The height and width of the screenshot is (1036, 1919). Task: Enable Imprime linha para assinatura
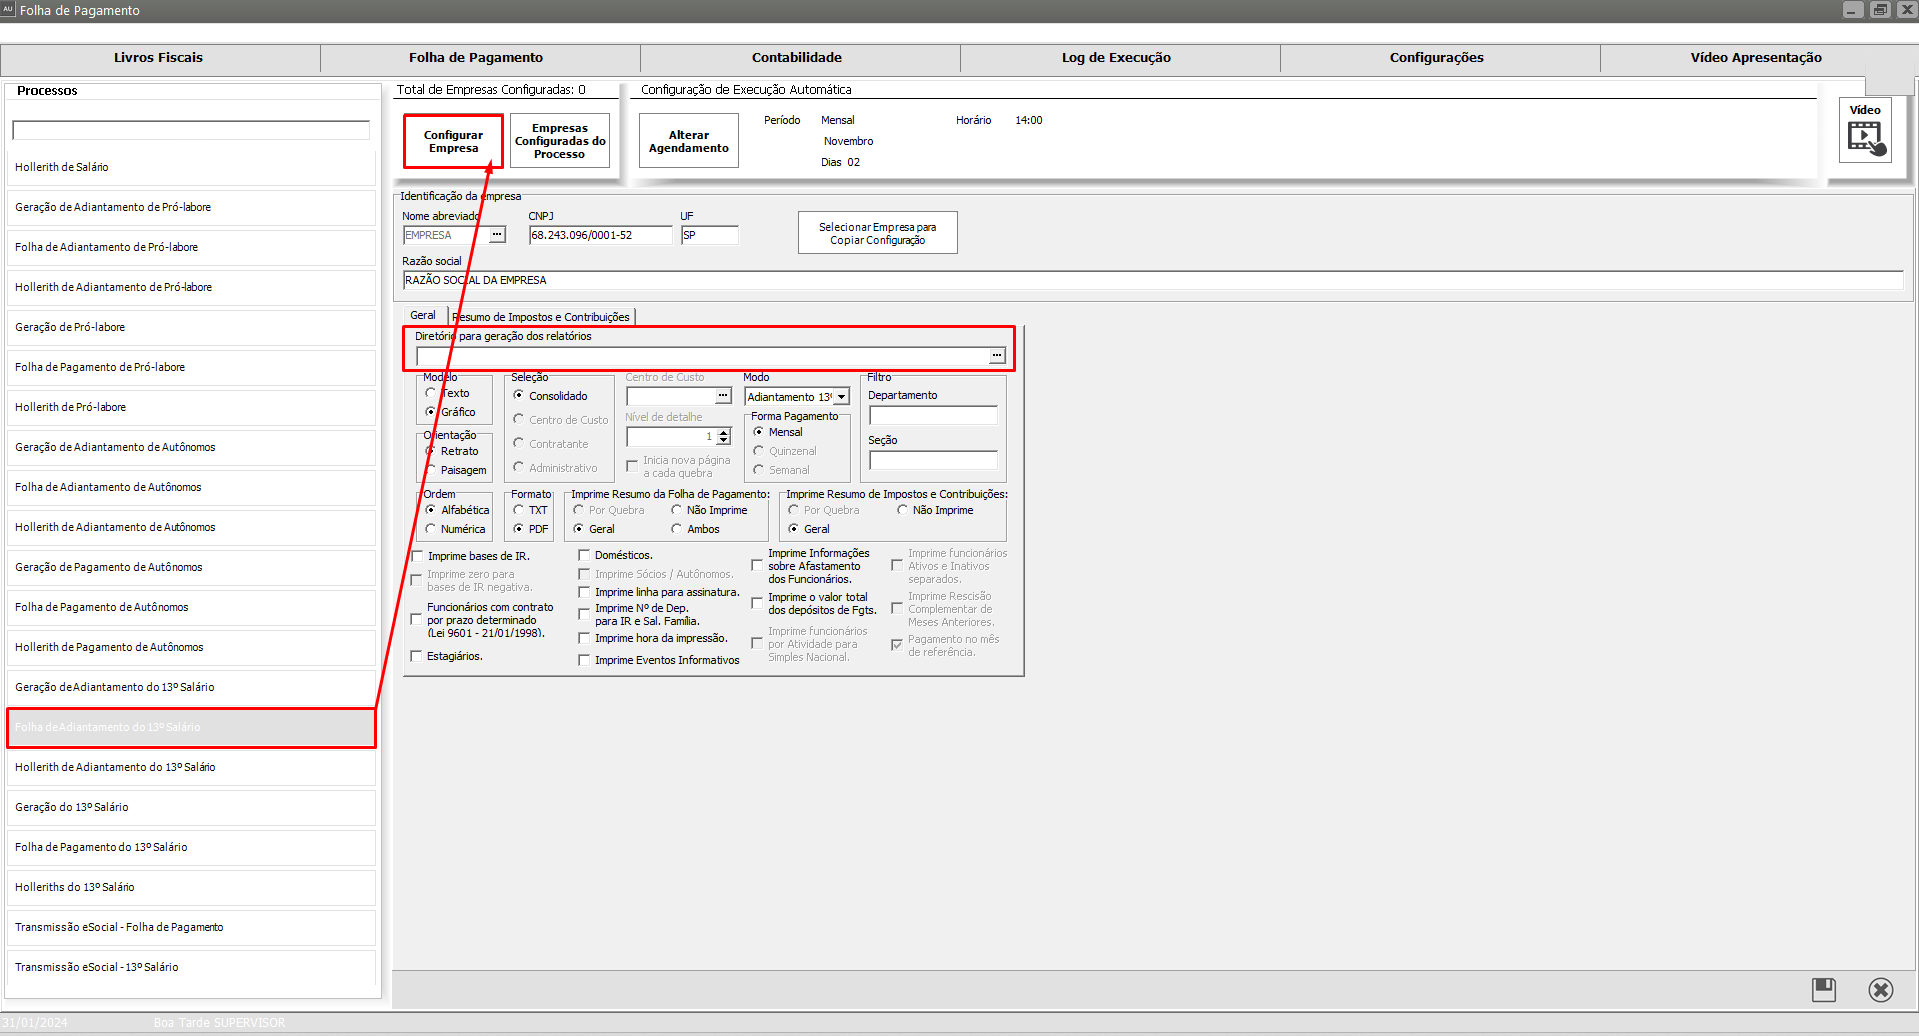click(584, 592)
